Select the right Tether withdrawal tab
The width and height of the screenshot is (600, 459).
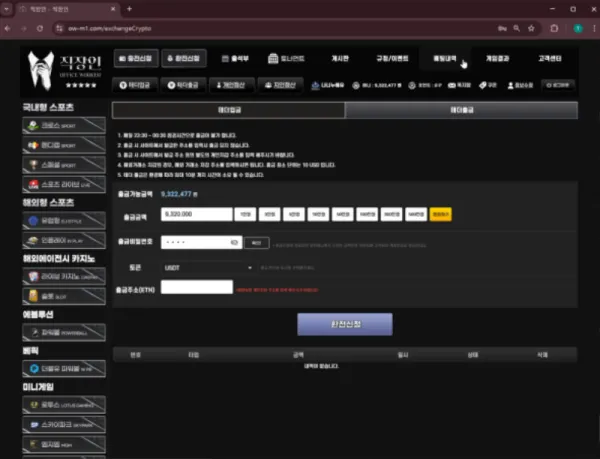click(x=461, y=110)
